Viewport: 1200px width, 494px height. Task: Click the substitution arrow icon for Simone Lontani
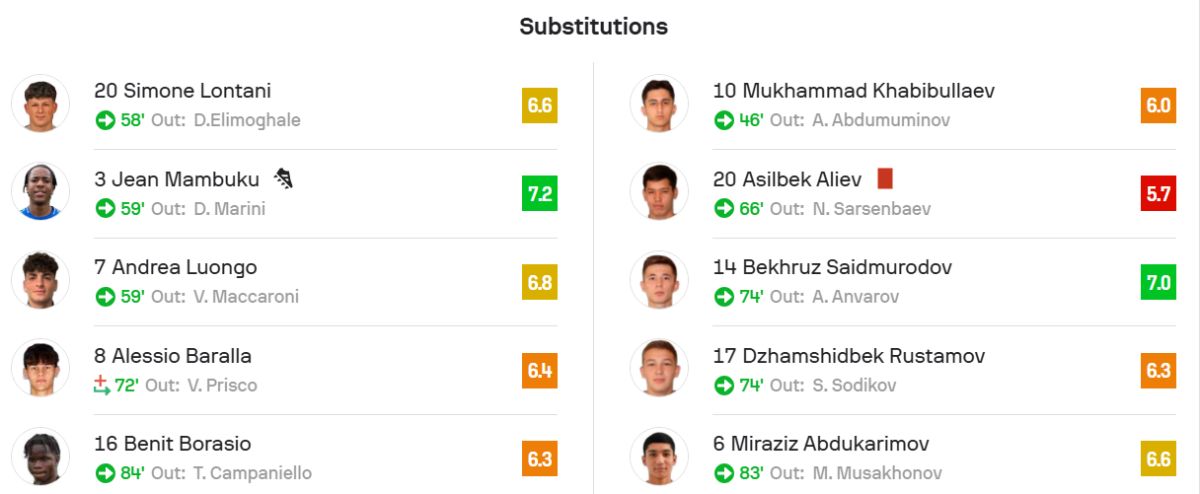click(x=105, y=120)
